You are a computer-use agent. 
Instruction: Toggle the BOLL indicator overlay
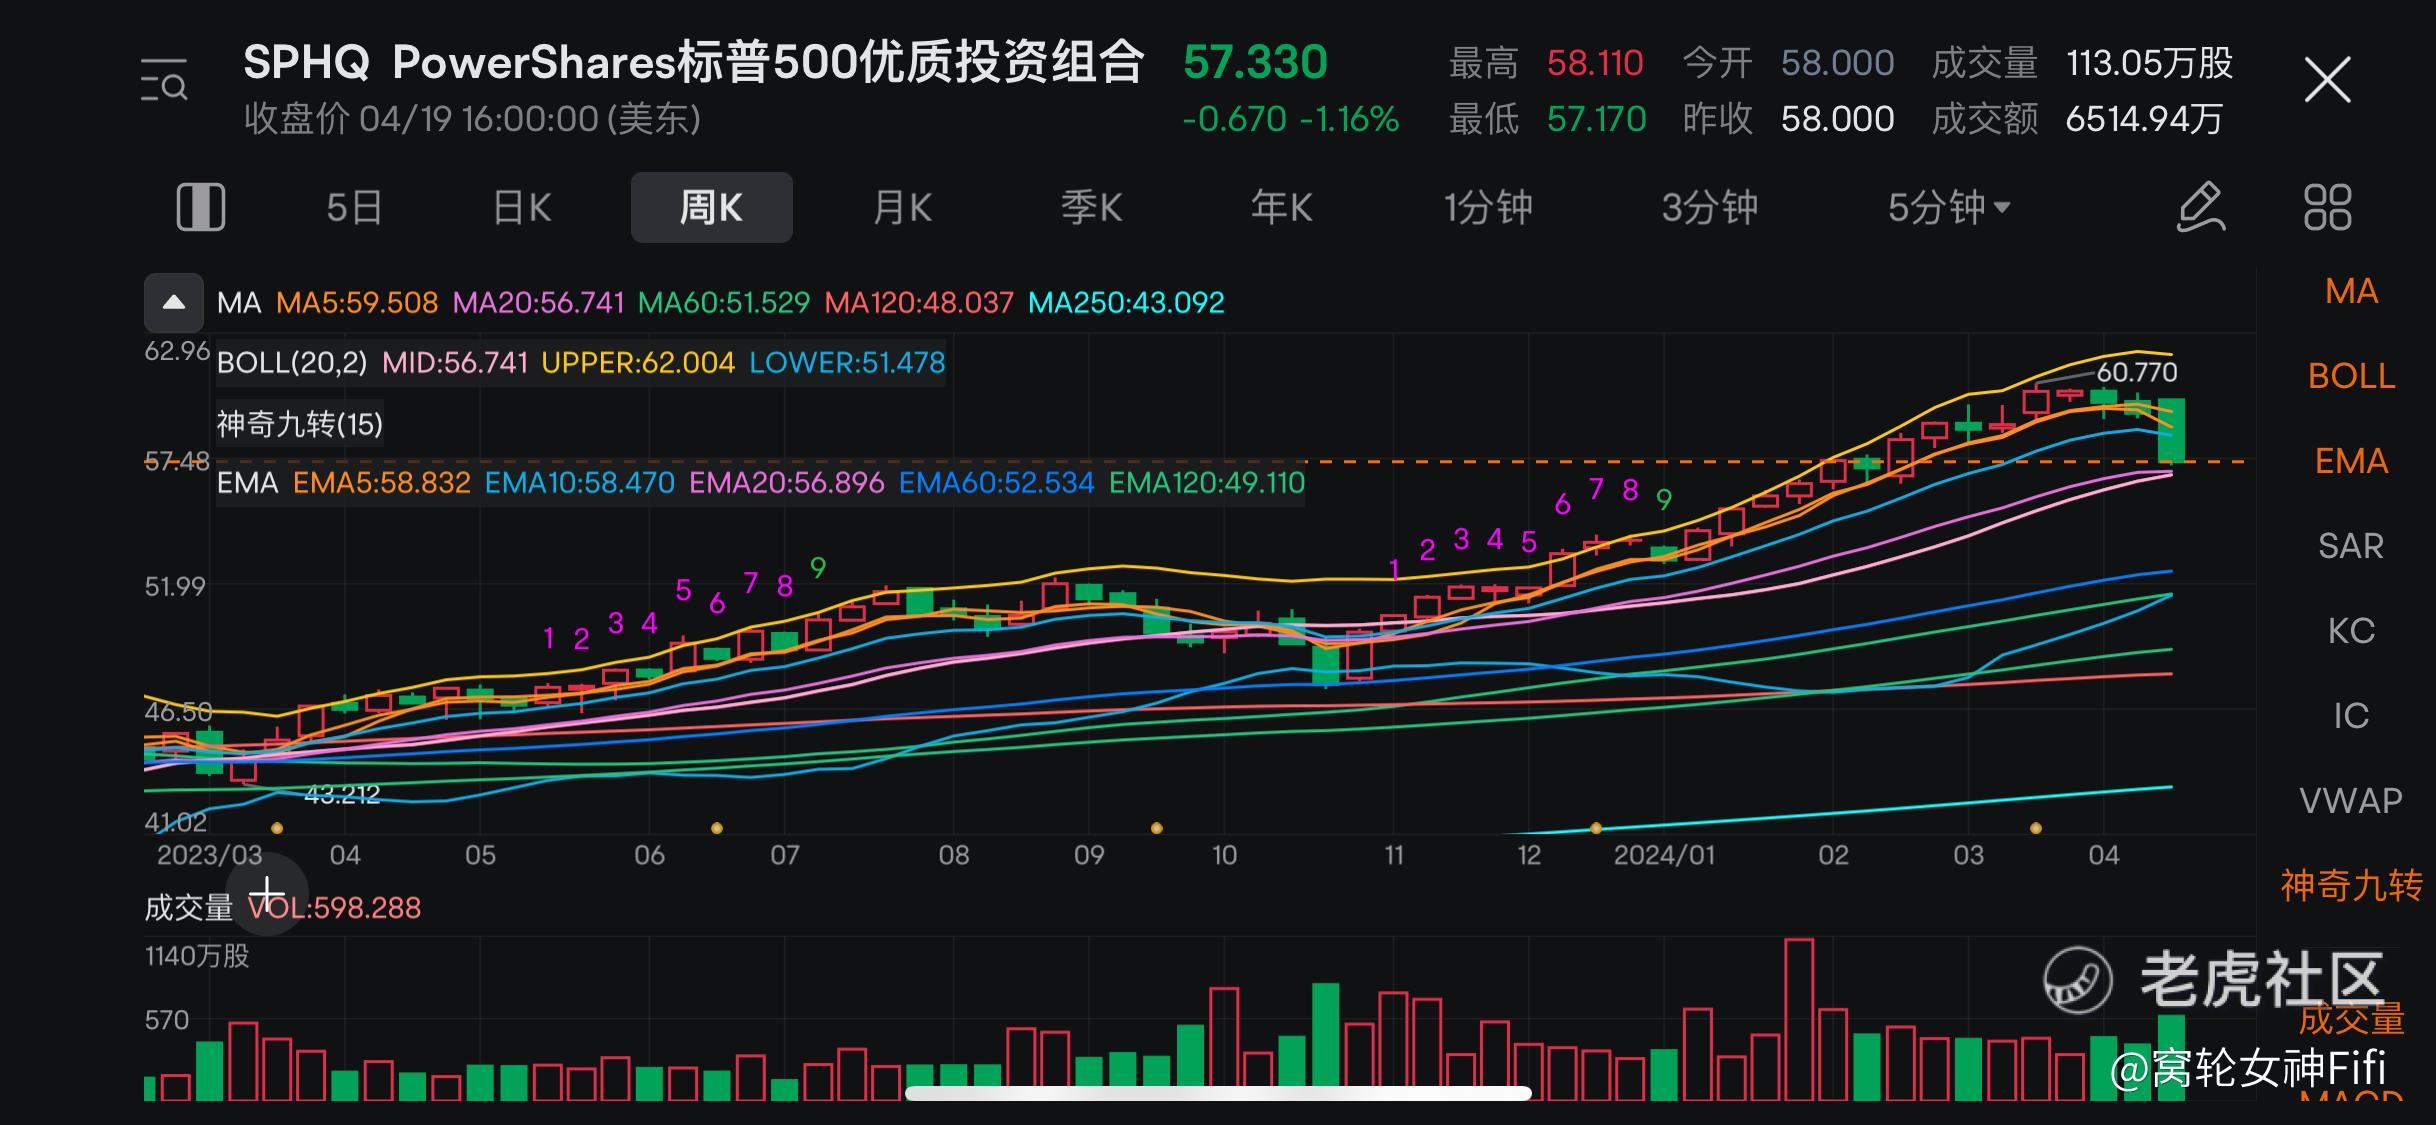(x=2351, y=376)
